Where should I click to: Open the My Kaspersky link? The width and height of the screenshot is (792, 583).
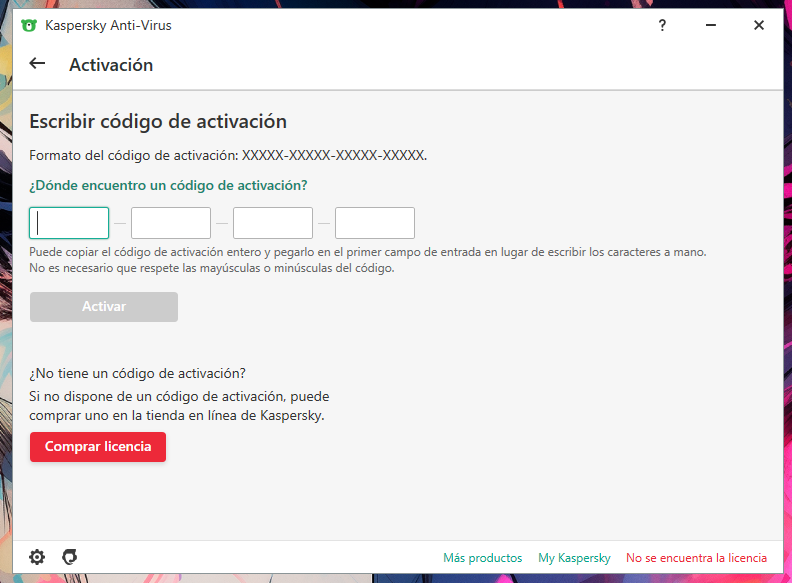pos(574,558)
